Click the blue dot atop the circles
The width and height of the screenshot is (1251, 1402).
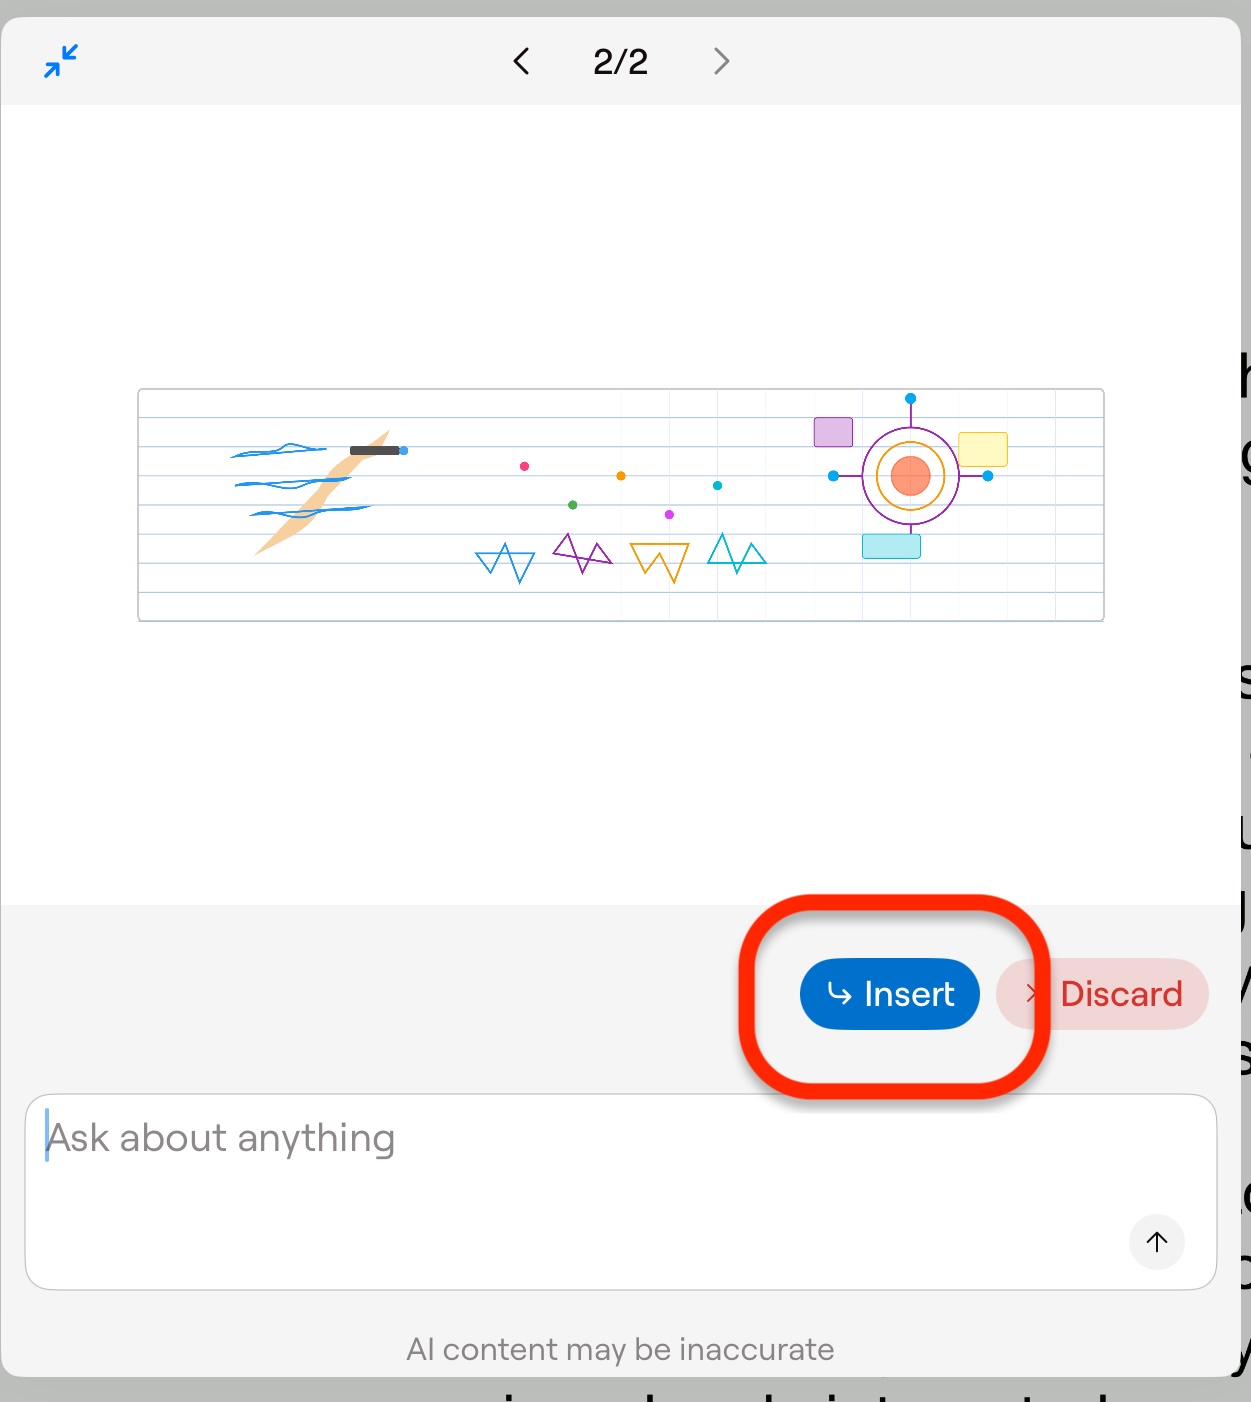(x=910, y=398)
